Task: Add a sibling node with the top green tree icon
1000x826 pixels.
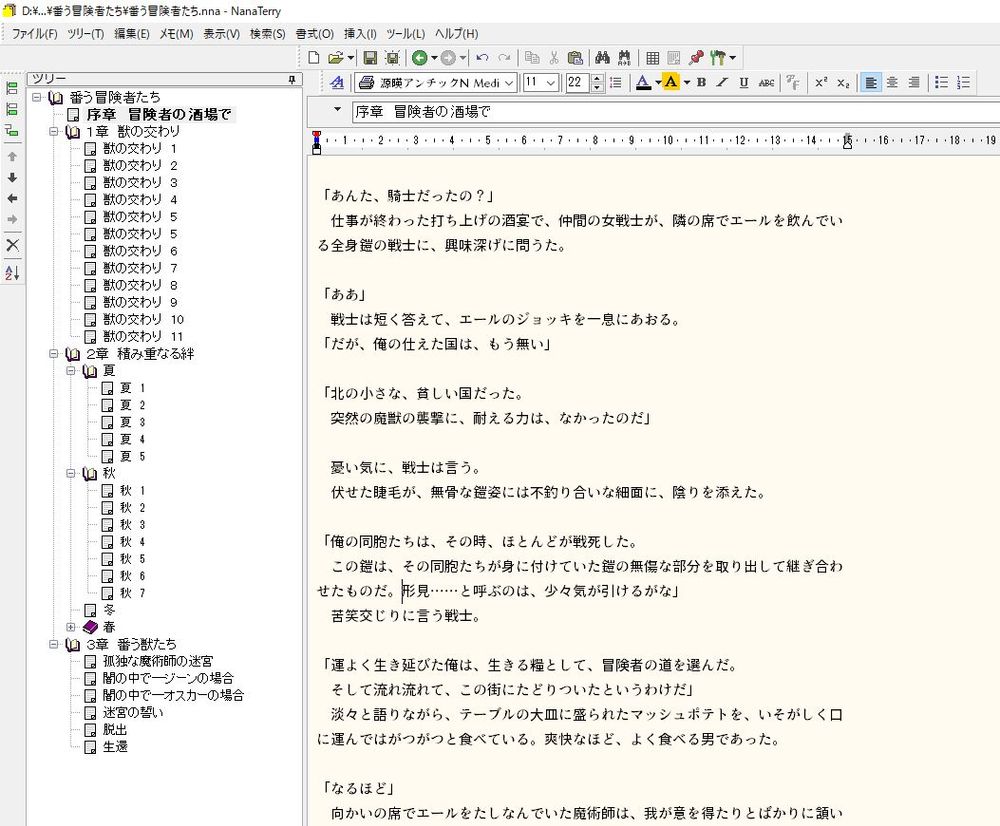Action: click(x=12, y=89)
